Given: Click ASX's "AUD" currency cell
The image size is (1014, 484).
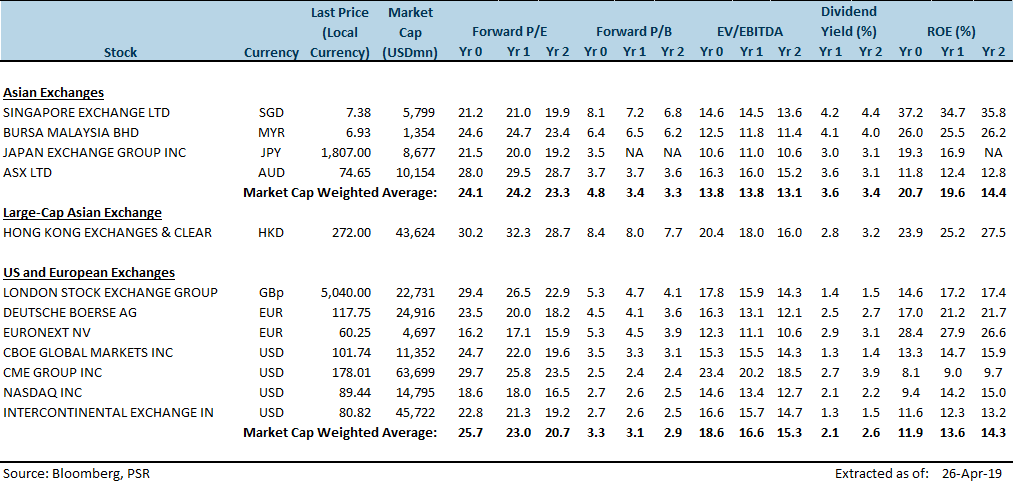Looking at the screenshot, I should tap(271, 173).
